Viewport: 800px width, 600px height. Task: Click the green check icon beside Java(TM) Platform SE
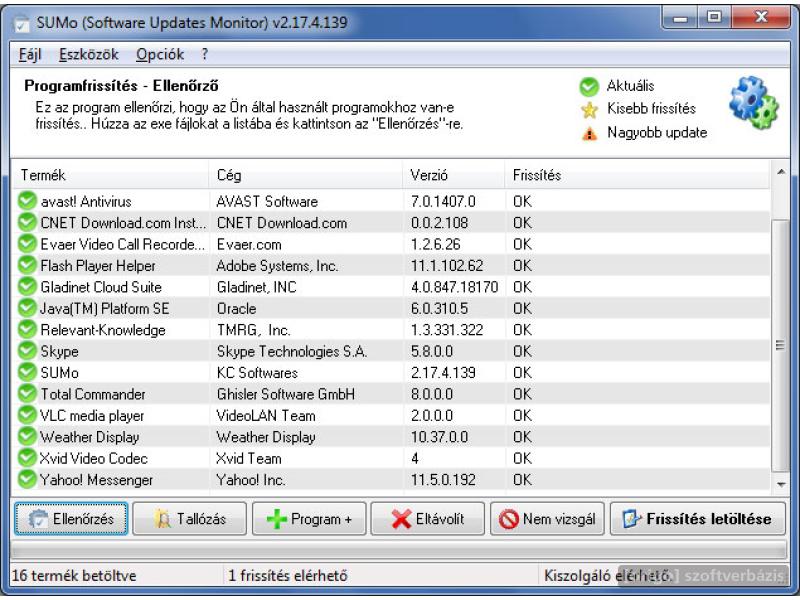[27, 308]
